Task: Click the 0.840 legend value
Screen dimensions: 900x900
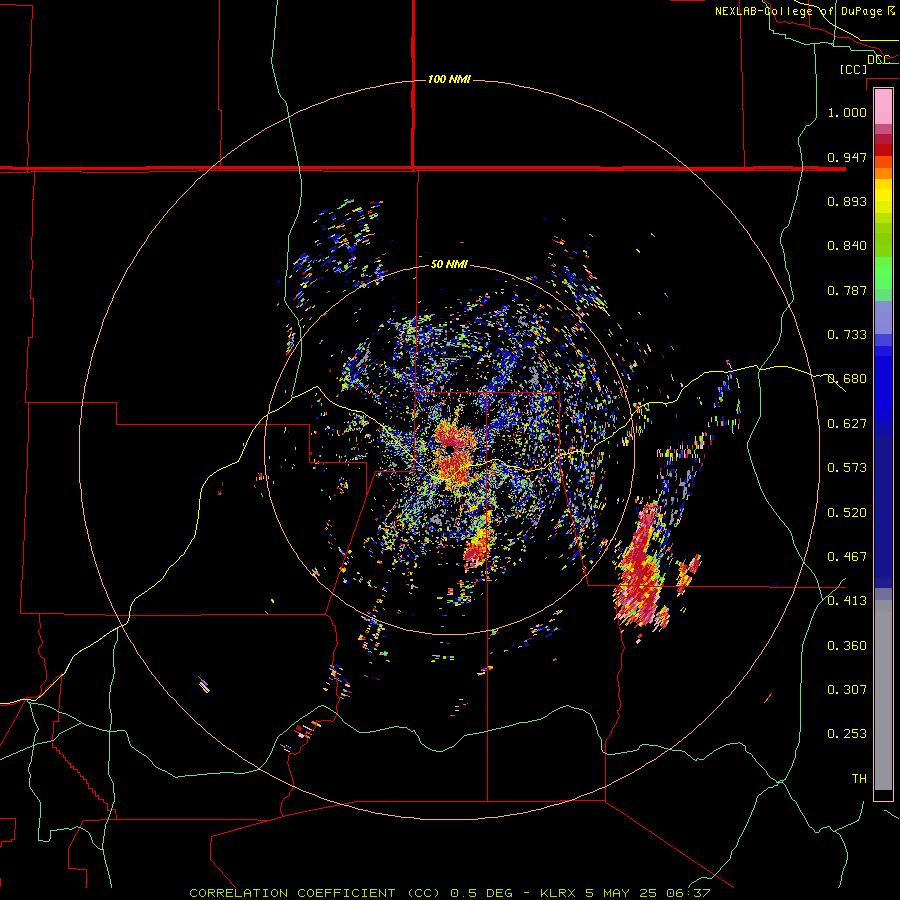Action: click(x=847, y=246)
